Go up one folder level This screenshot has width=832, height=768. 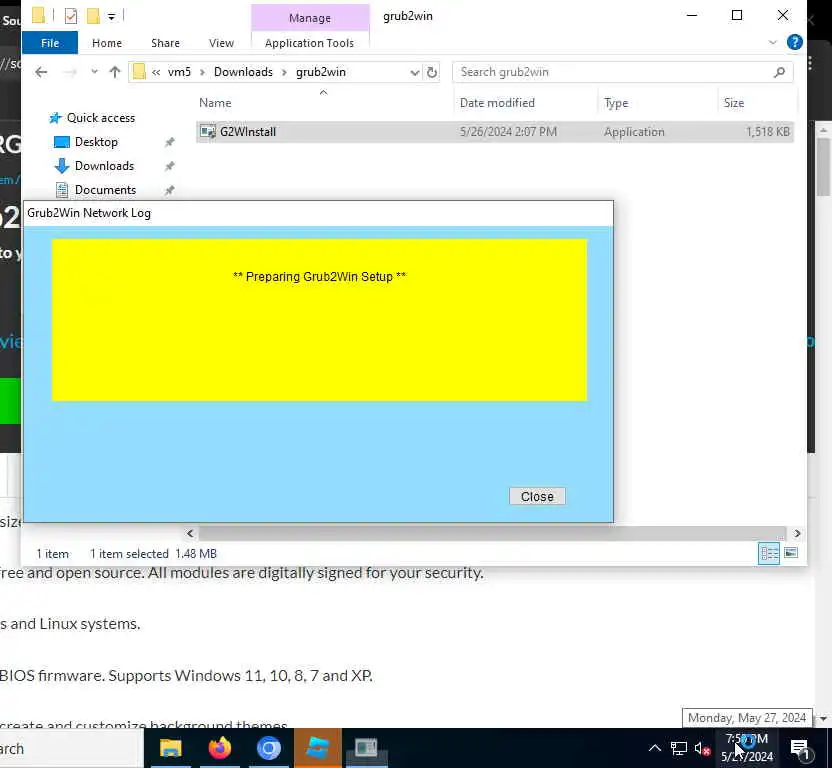[x=115, y=72]
